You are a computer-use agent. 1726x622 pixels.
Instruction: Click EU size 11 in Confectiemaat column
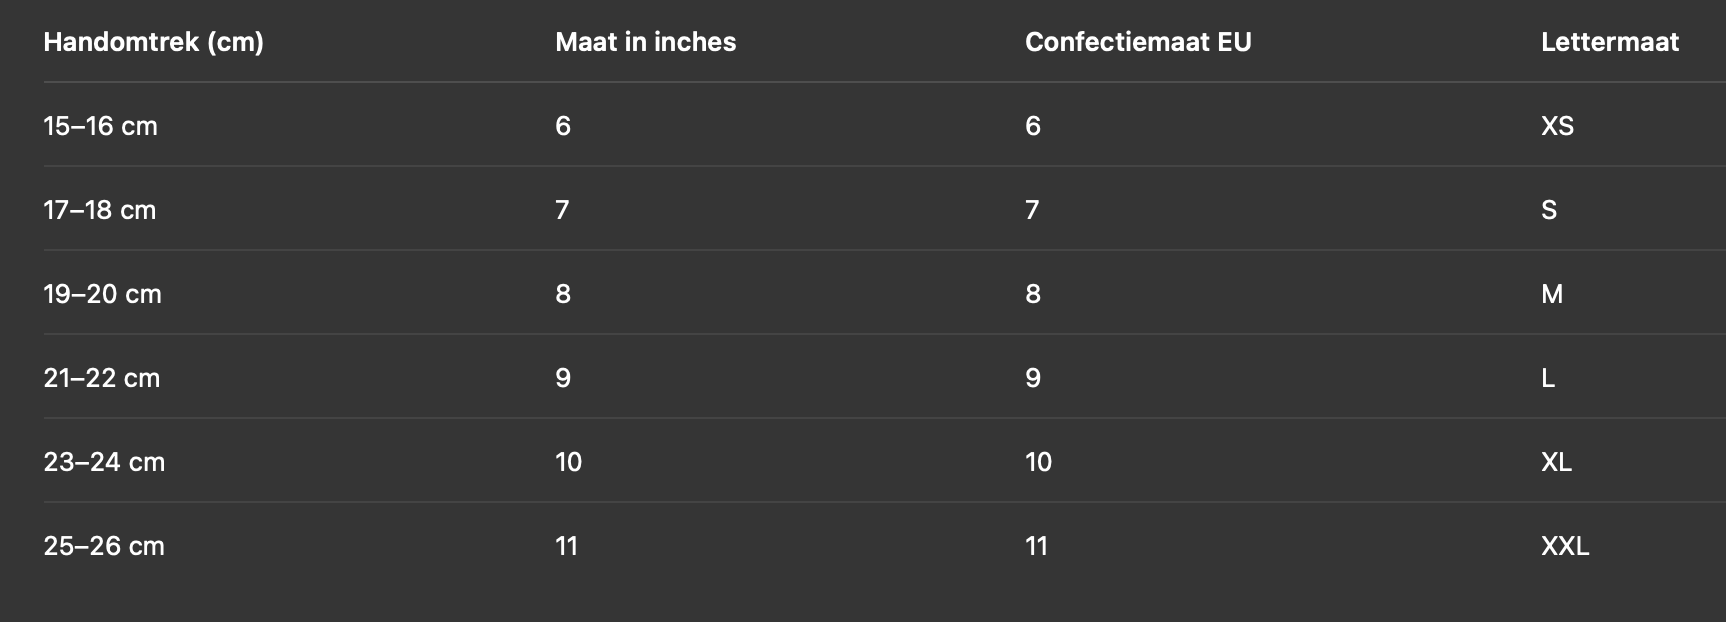[x=1036, y=546]
